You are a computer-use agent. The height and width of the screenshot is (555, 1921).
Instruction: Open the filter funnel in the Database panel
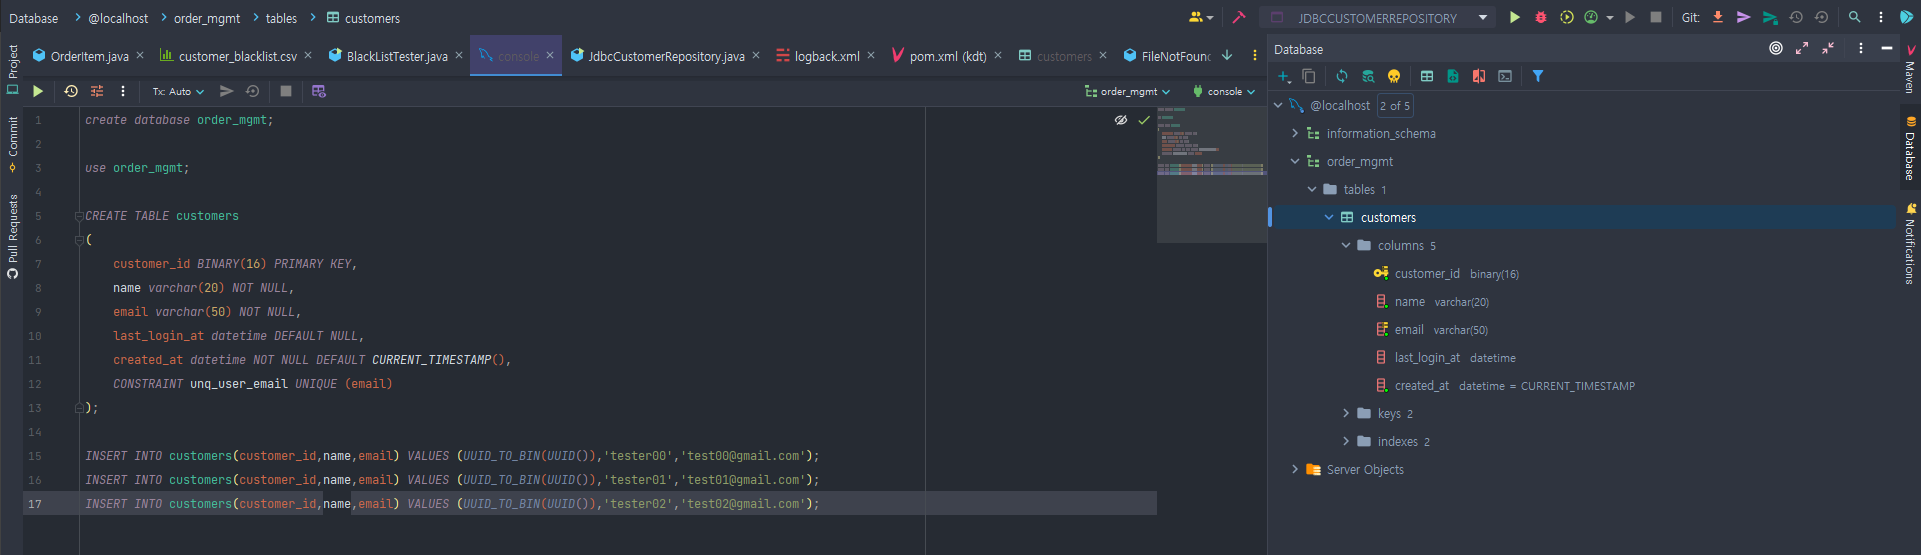[1538, 76]
